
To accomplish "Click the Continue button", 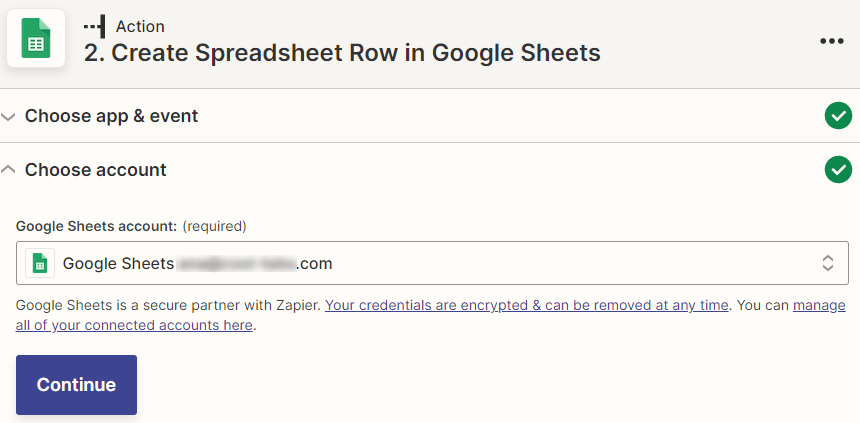I will coord(76,385).
